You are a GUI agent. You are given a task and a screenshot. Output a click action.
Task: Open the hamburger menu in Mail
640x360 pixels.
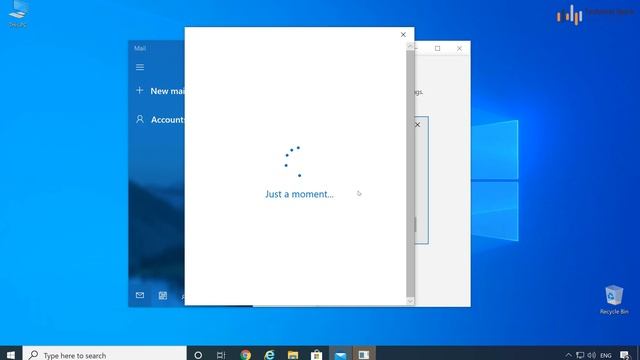click(x=140, y=67)
